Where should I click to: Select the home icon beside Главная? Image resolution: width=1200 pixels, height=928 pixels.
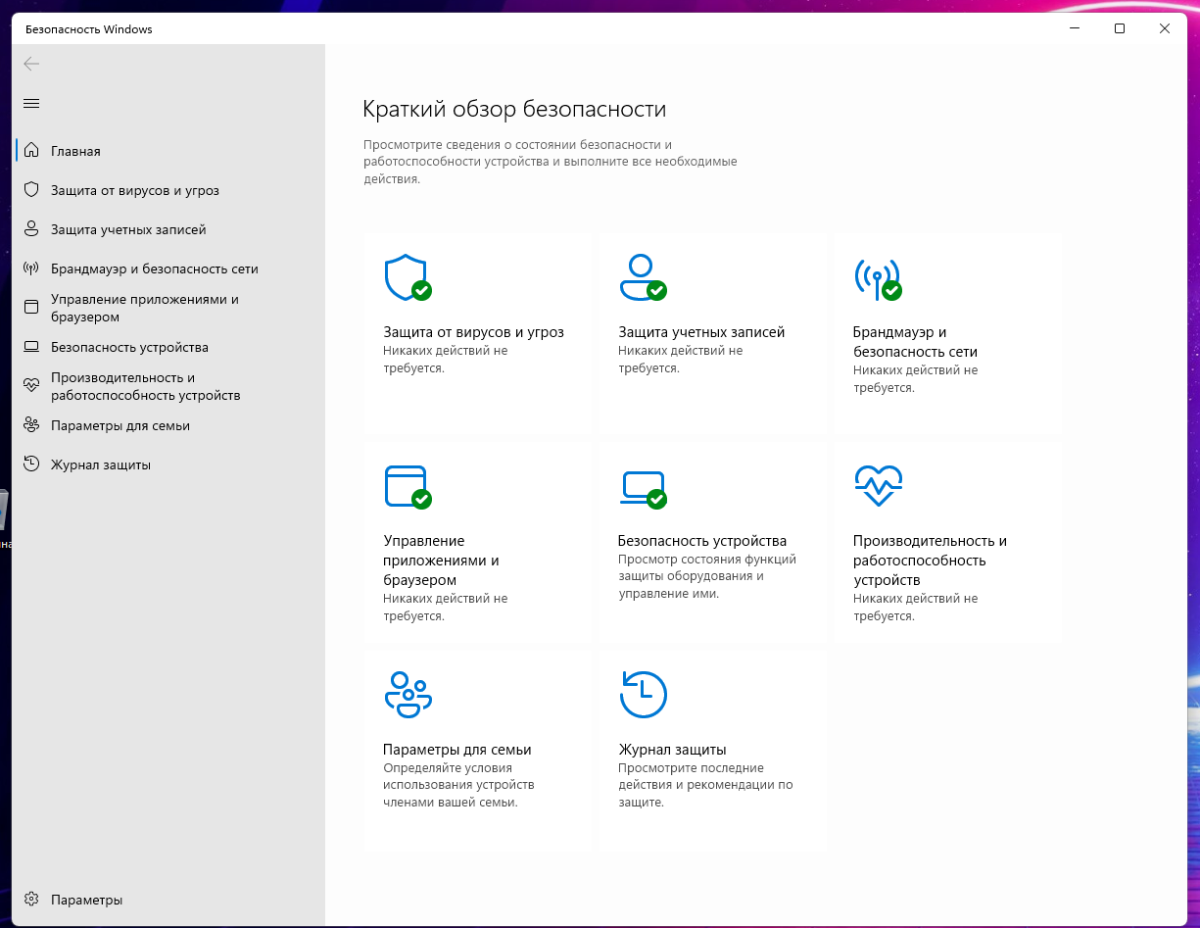(x=31, y=150)
